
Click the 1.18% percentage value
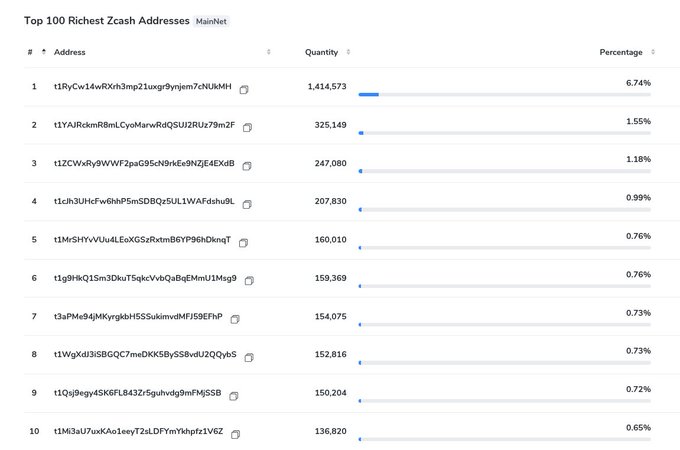[x=638, y=159]
